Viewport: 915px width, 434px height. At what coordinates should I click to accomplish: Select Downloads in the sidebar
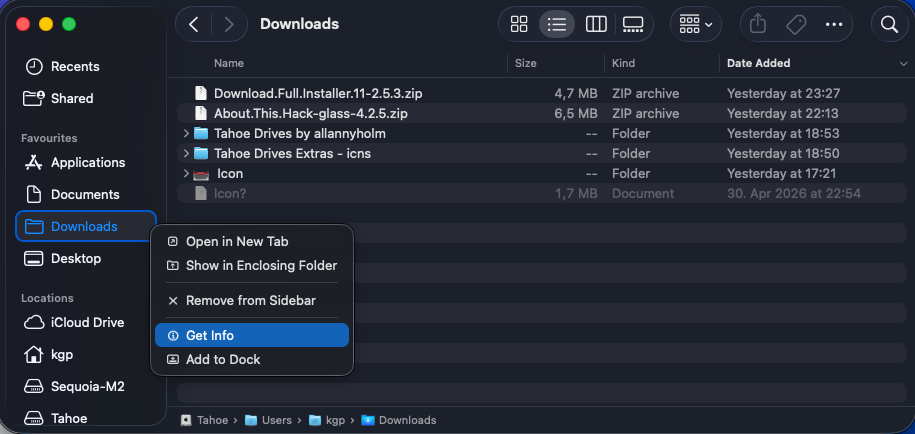pos(86,226)
